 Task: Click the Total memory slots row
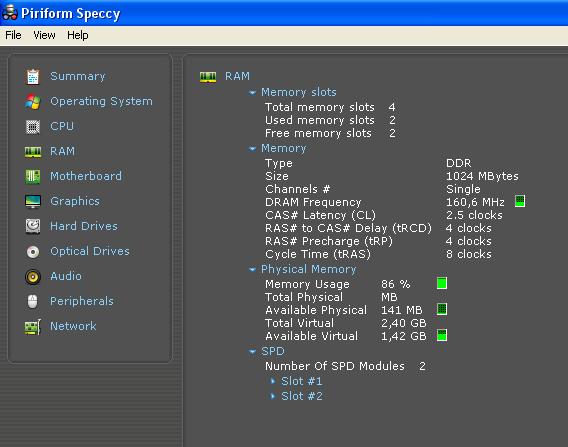pos(330,107)
